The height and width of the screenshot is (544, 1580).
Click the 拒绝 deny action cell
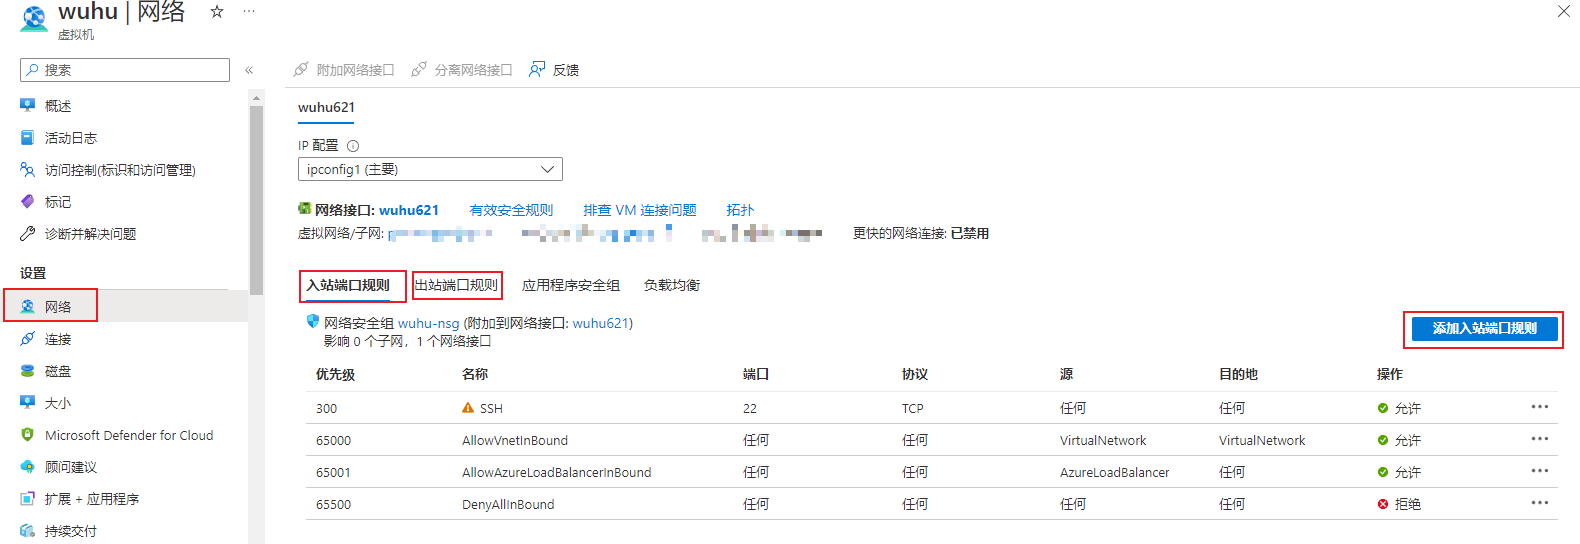coord(1399,504)
